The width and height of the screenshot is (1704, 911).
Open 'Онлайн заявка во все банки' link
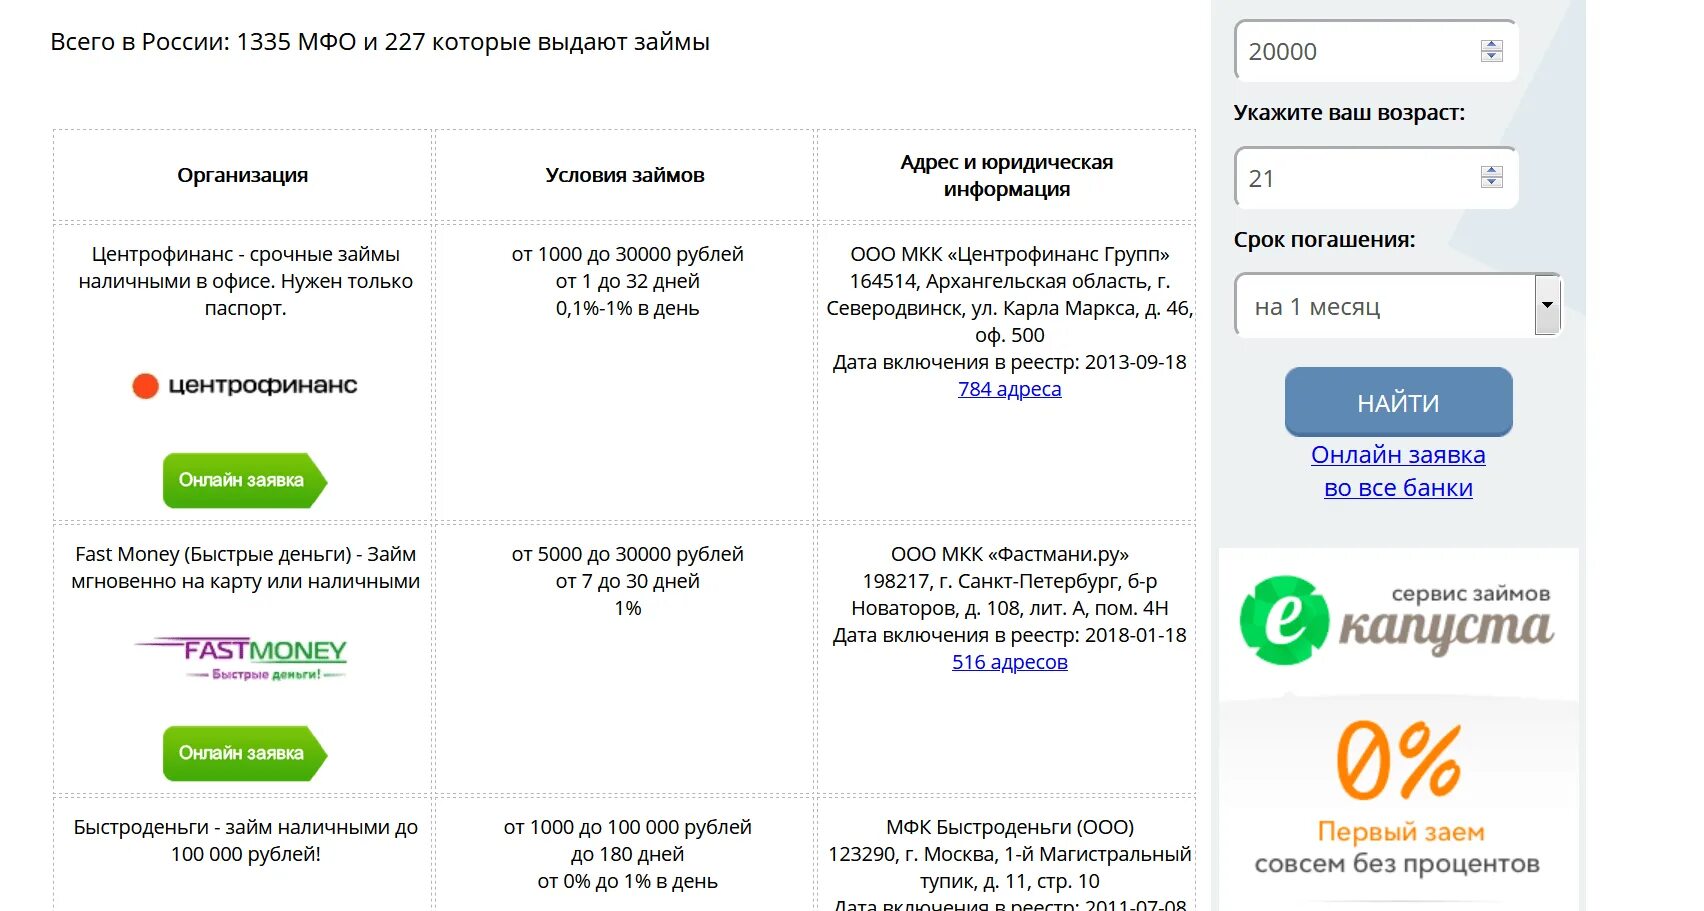1398,471
